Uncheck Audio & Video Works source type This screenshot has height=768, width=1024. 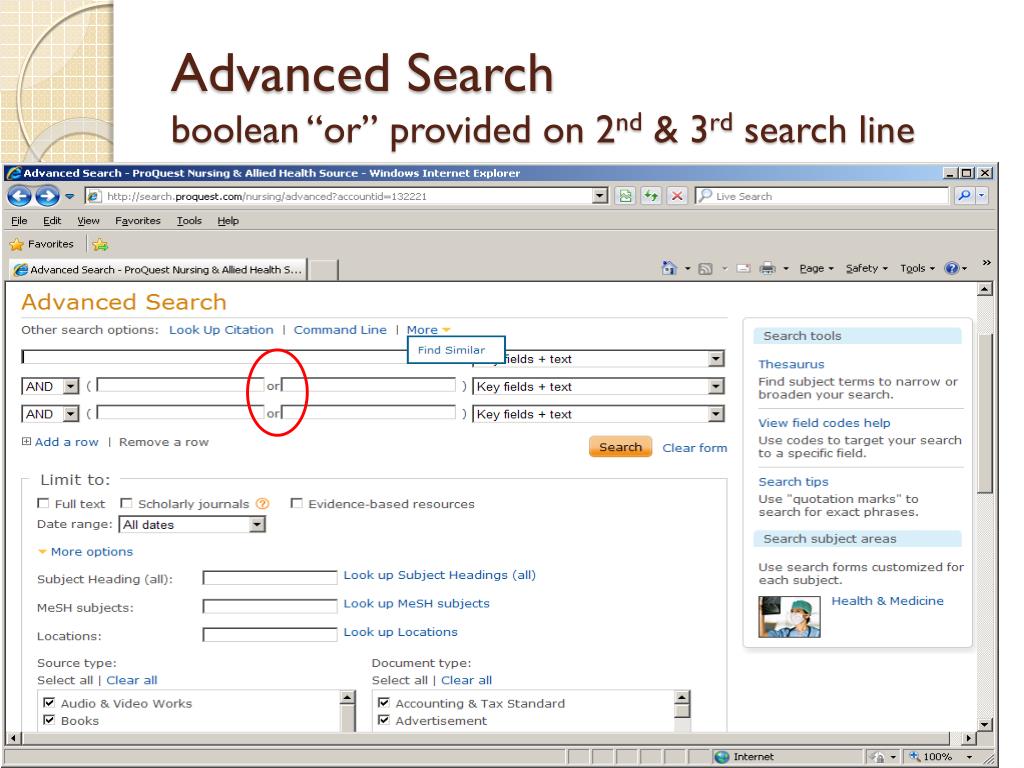[x=49, y=703]
